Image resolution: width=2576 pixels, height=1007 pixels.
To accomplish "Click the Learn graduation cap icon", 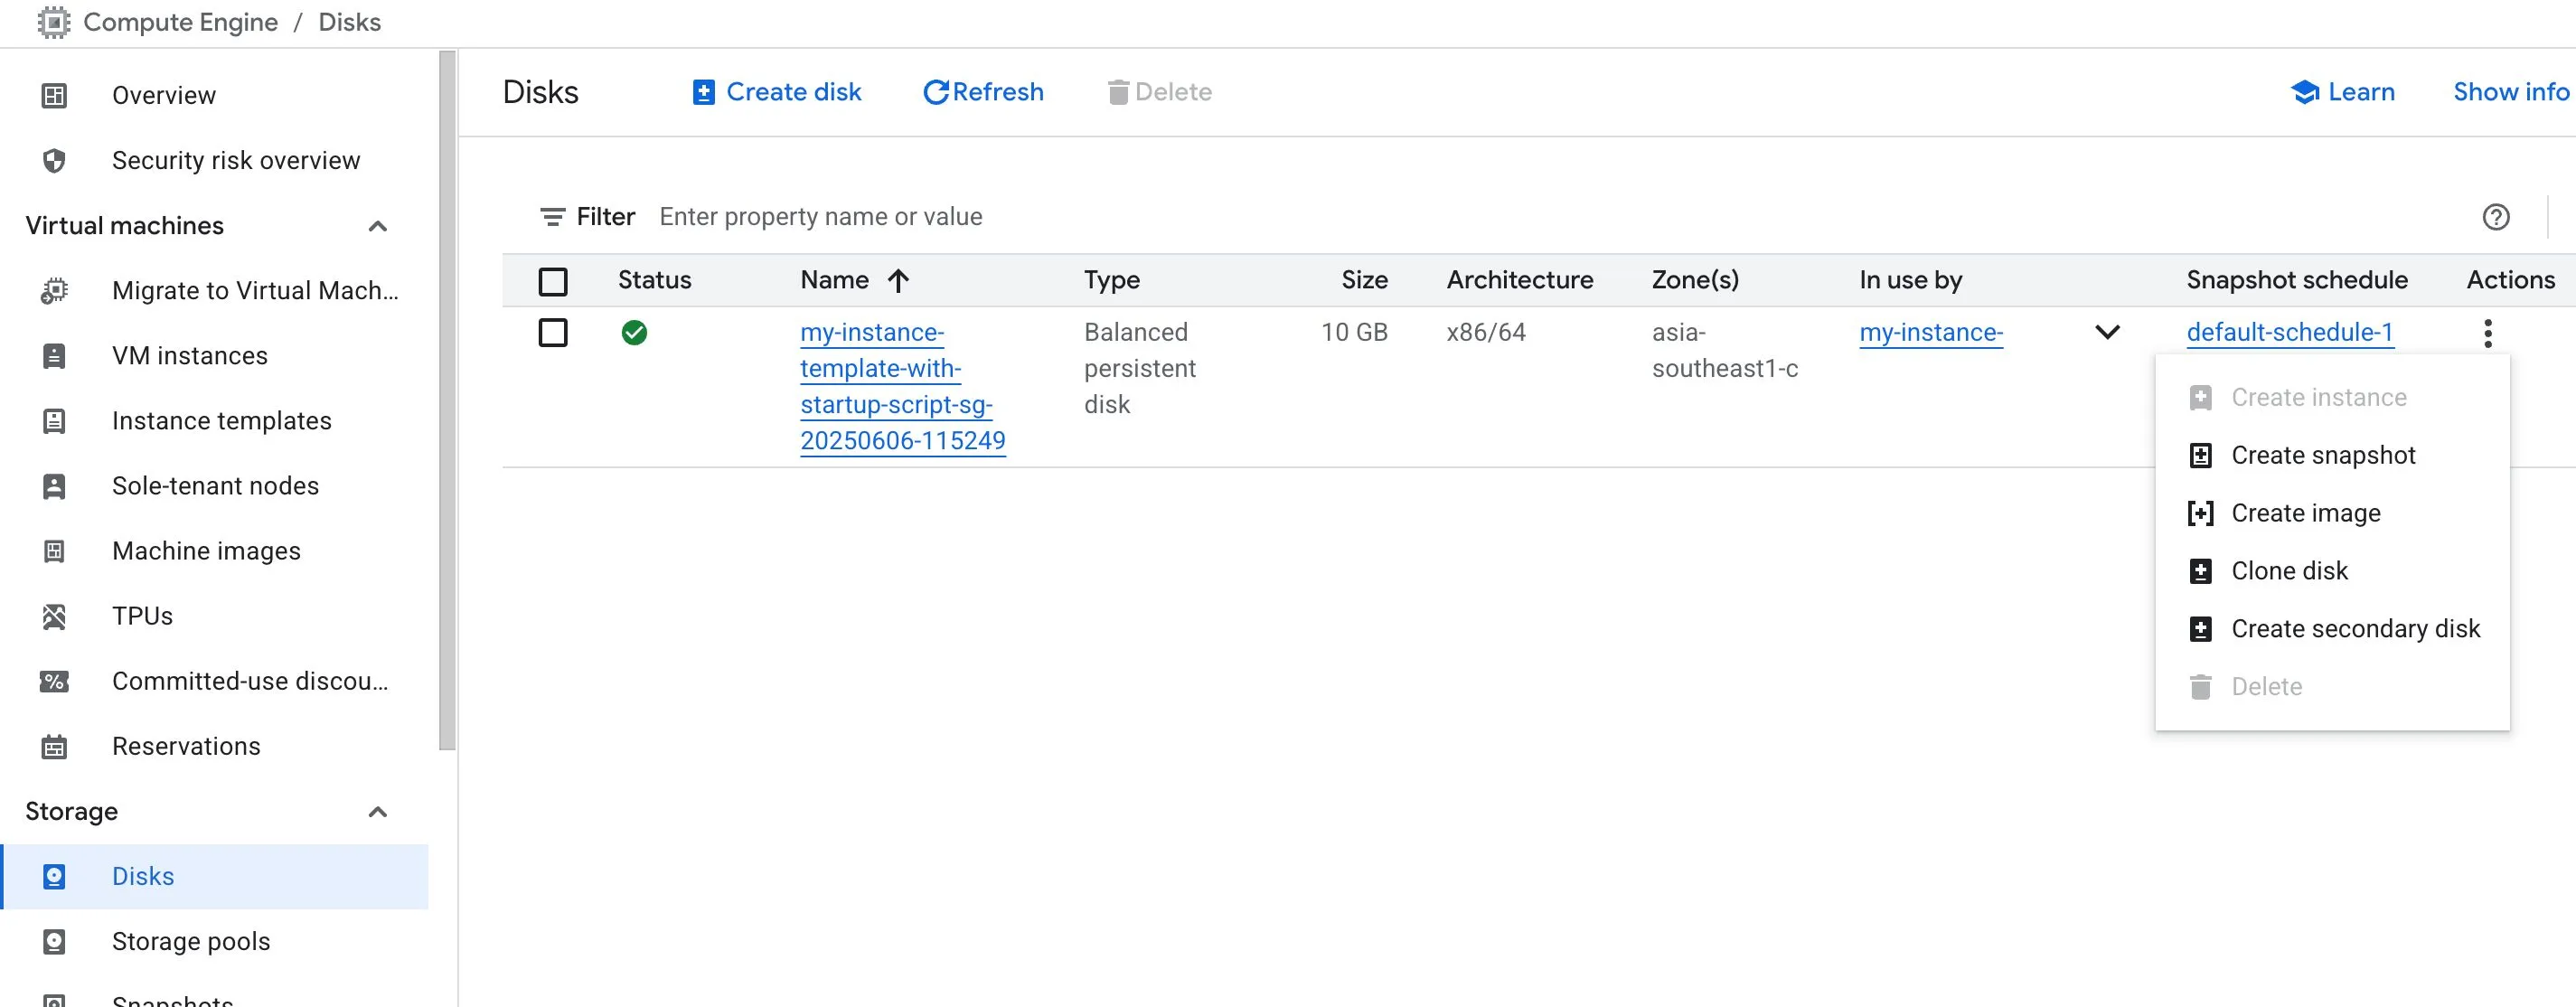I will (x=2305, y=92).
